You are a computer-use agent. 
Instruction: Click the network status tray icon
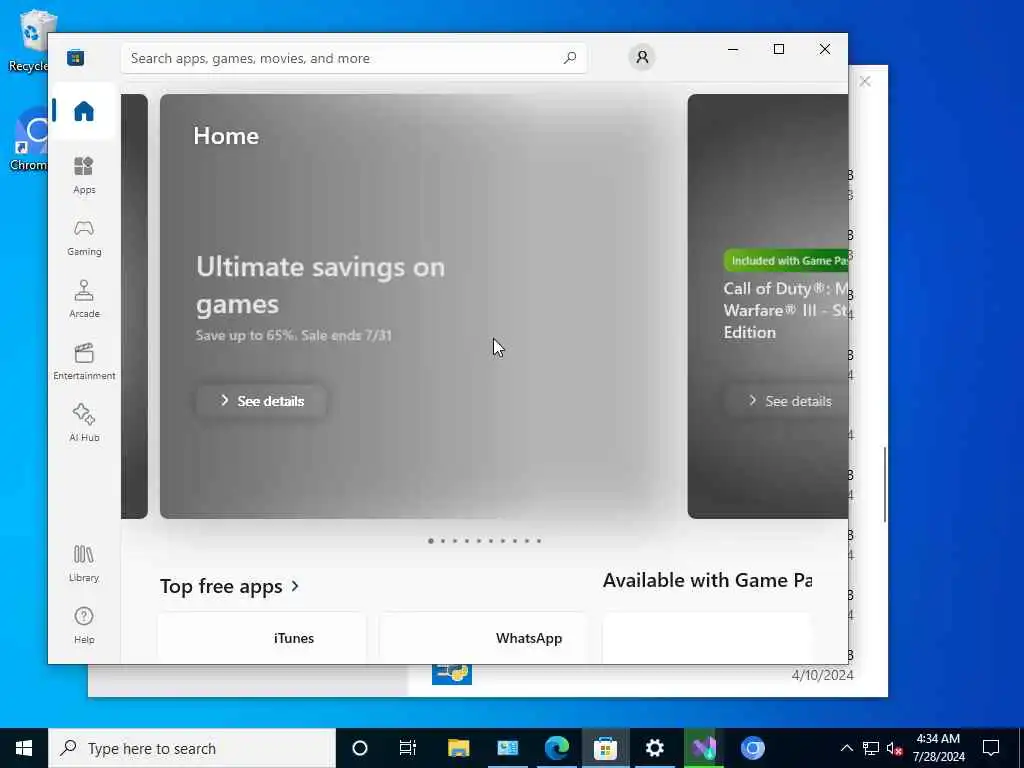[x=871, y=748]
